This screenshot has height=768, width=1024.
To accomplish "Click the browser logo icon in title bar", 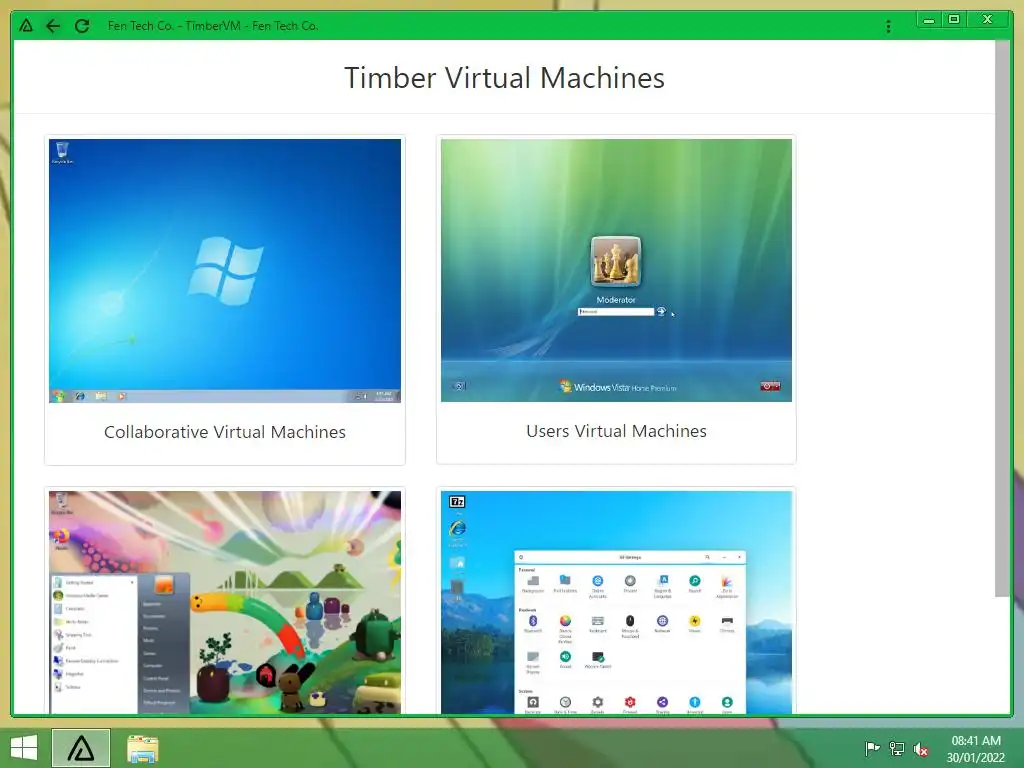I will tap(25, 25).
